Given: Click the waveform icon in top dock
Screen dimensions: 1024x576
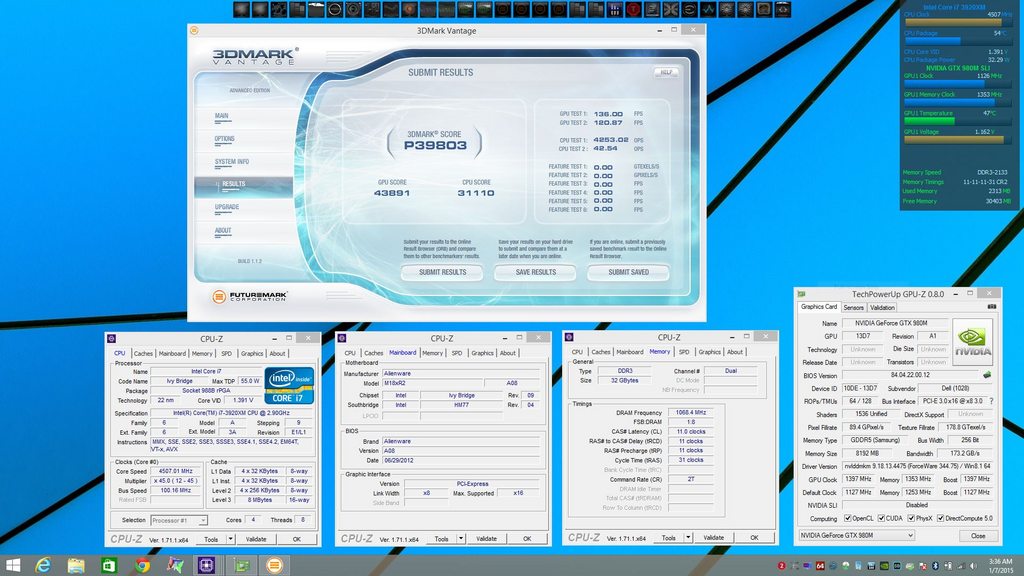Looking at the screenshot, I should [708, 9].
